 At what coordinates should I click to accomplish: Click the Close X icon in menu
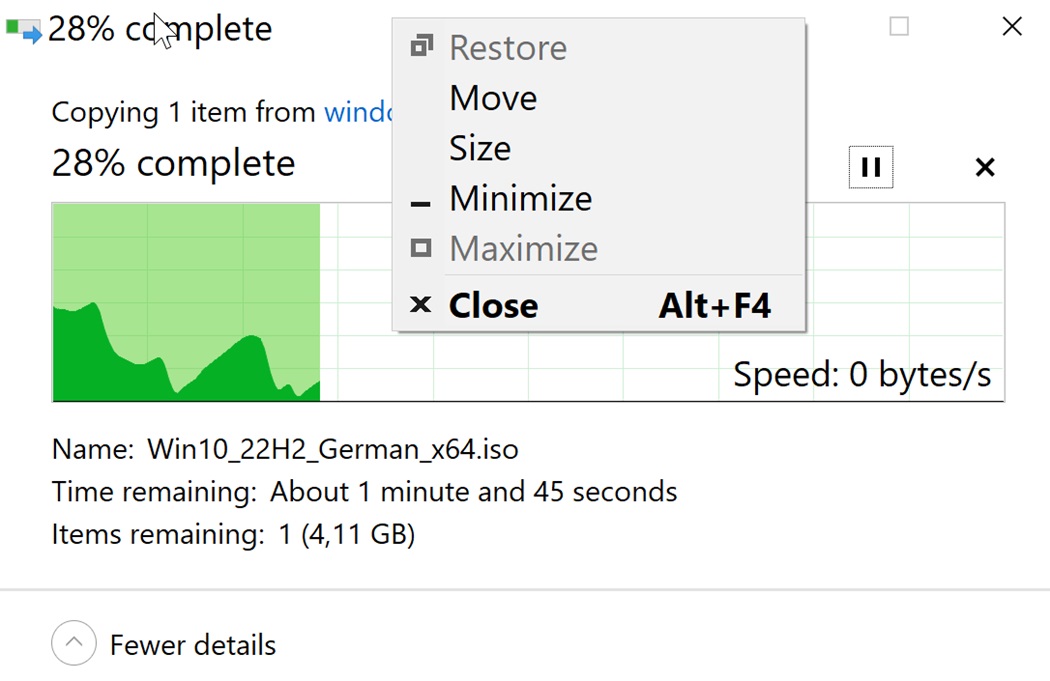(421, 305)
